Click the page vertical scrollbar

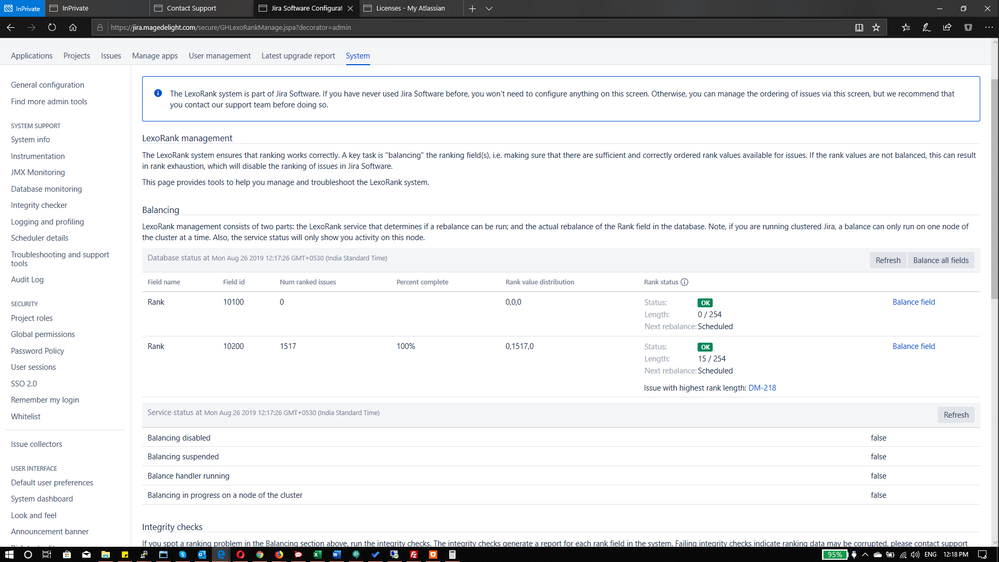click(995, 188)
